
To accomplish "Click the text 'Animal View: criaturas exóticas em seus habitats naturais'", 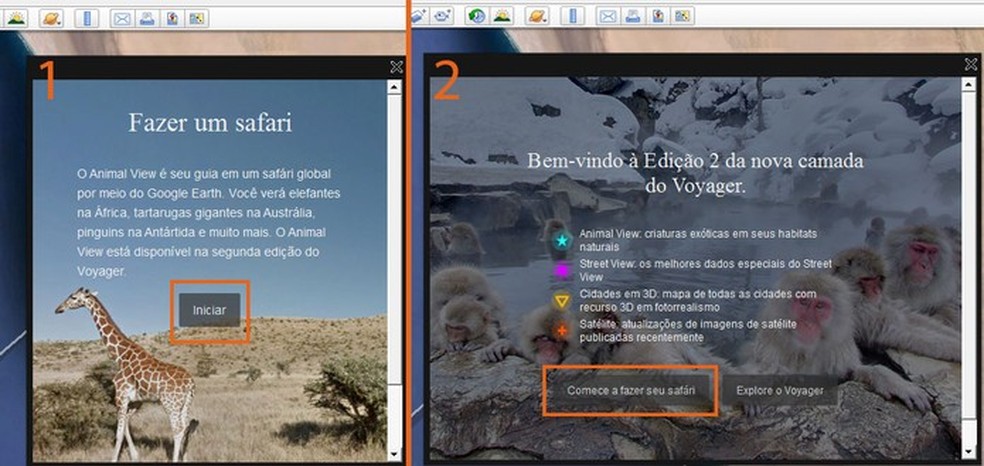I will 698,240.
